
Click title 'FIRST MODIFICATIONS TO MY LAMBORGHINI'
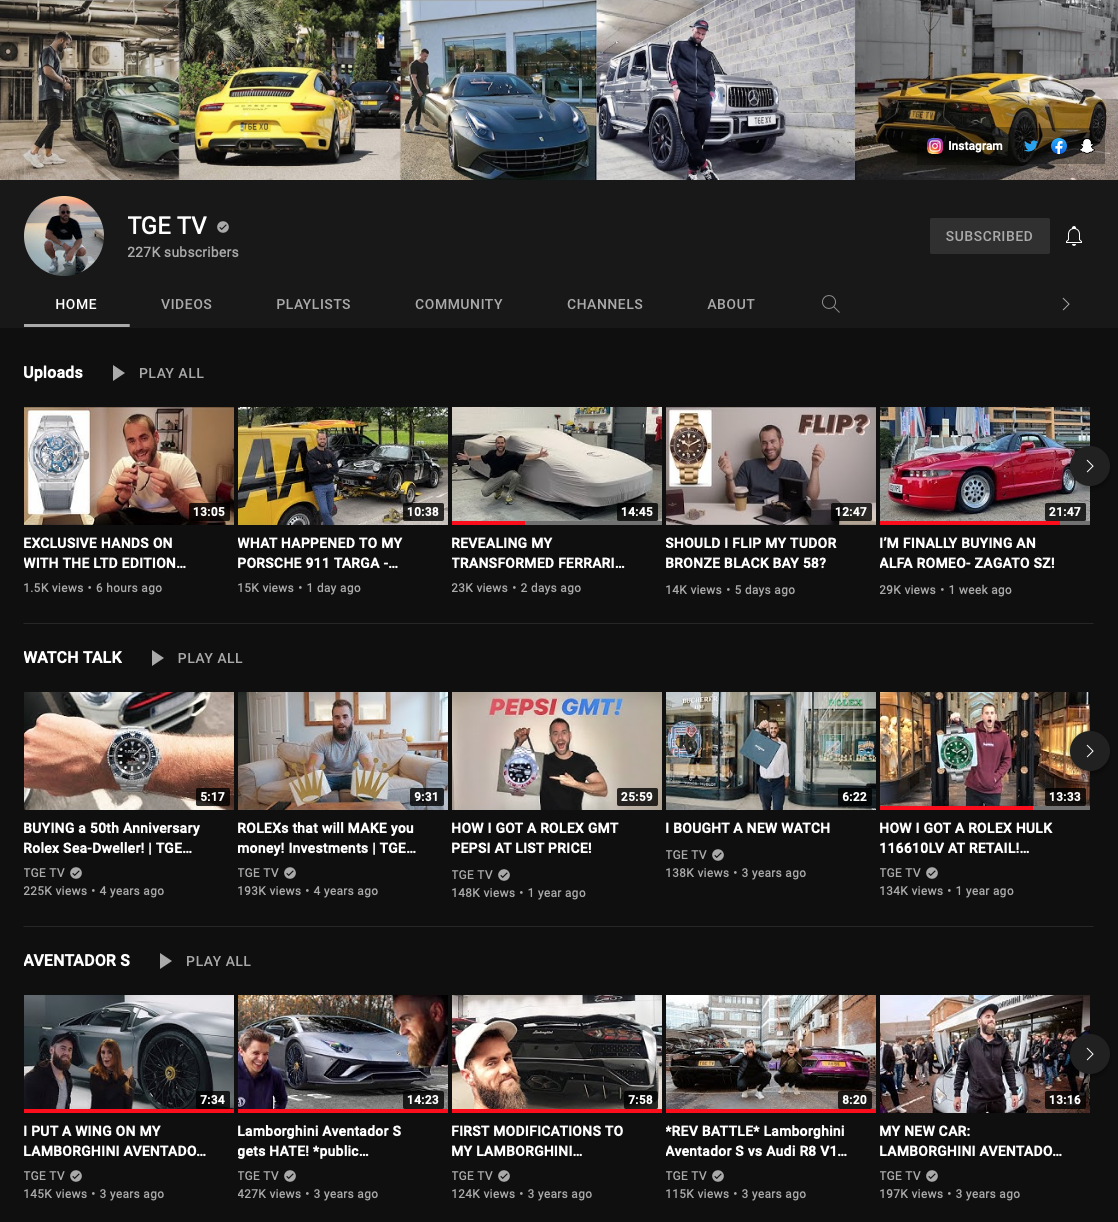coord(537,1141)
